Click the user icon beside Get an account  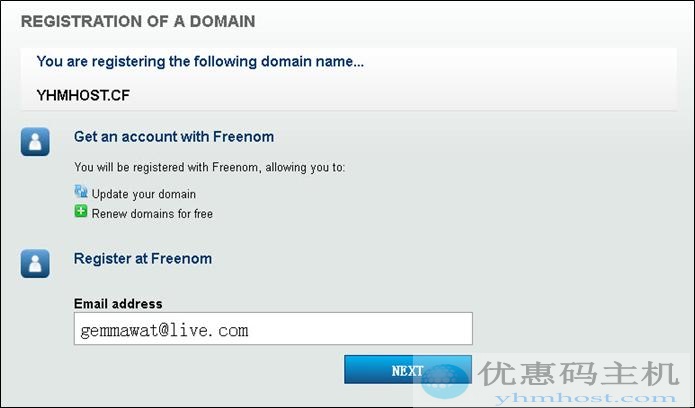(x=35, y=141)
